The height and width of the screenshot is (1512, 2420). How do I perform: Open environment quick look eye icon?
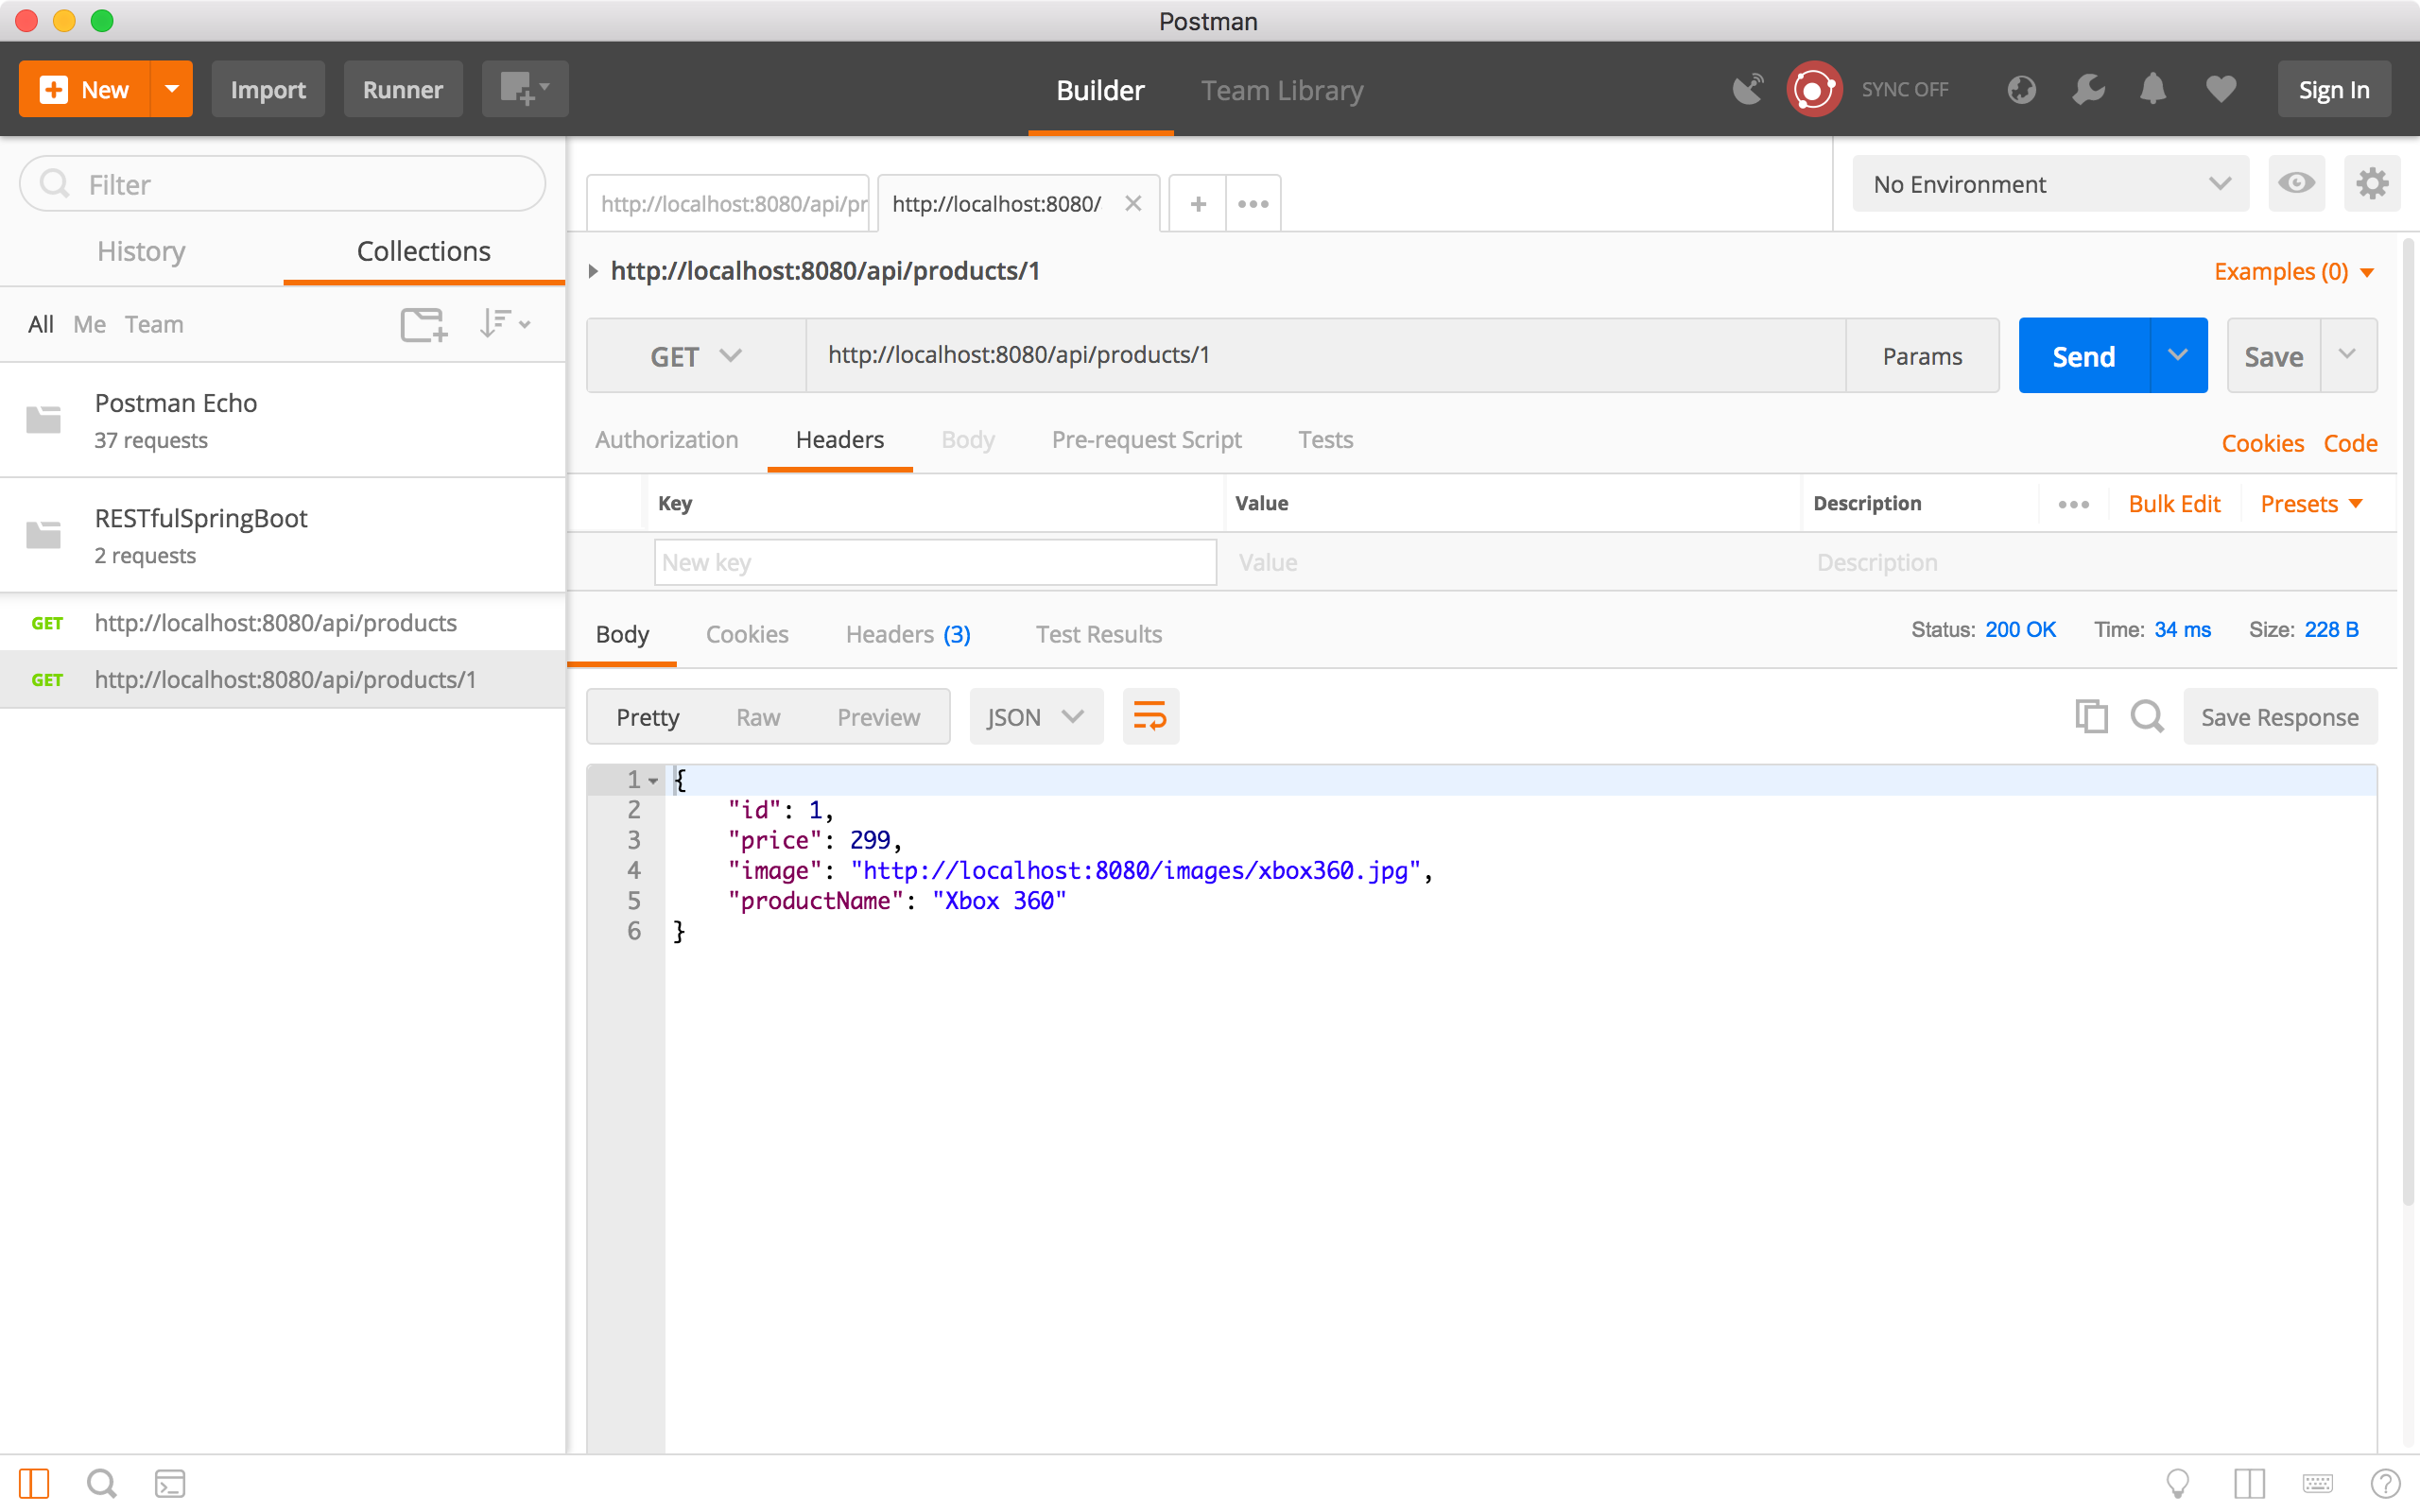click(x=2296, y=183)
